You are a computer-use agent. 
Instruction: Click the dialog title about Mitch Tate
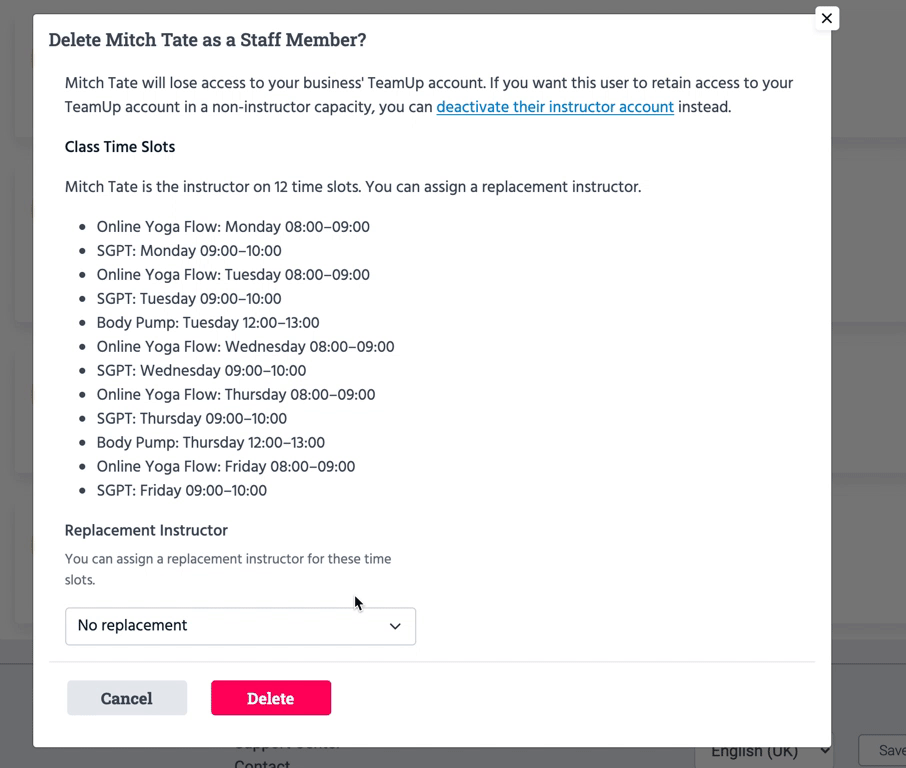(207, 40)
